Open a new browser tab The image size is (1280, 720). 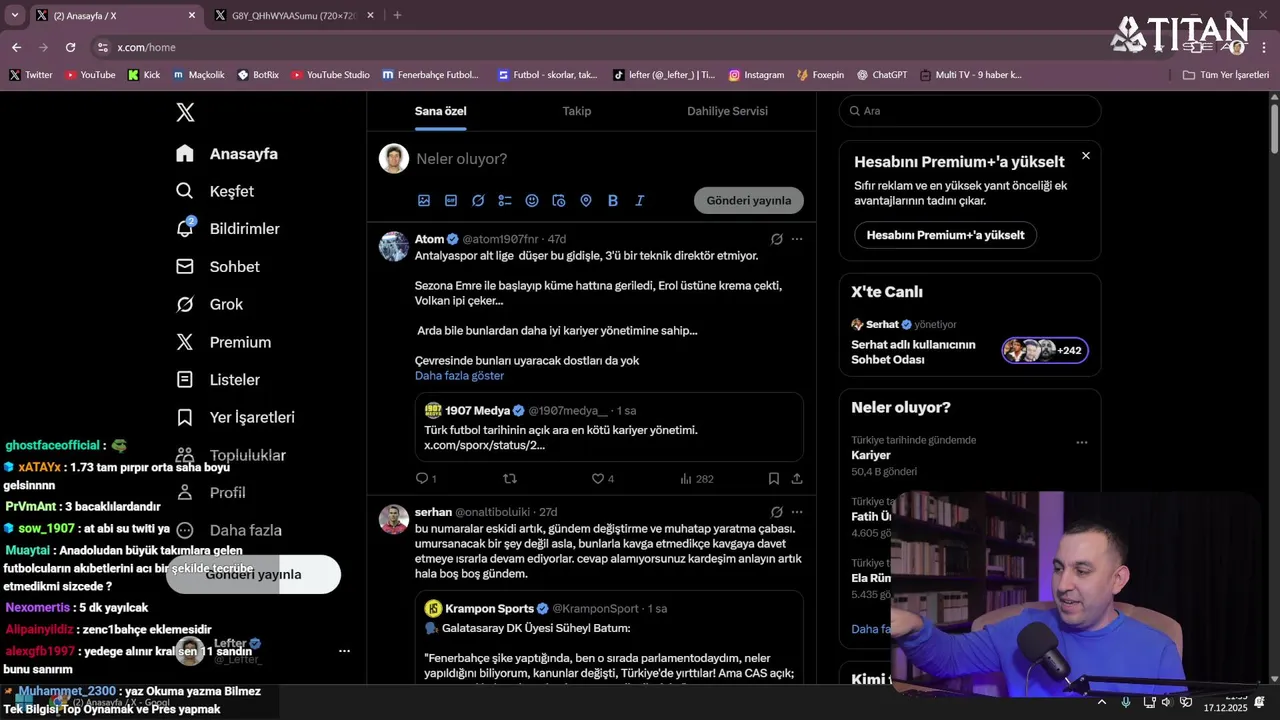pos(397,15)
